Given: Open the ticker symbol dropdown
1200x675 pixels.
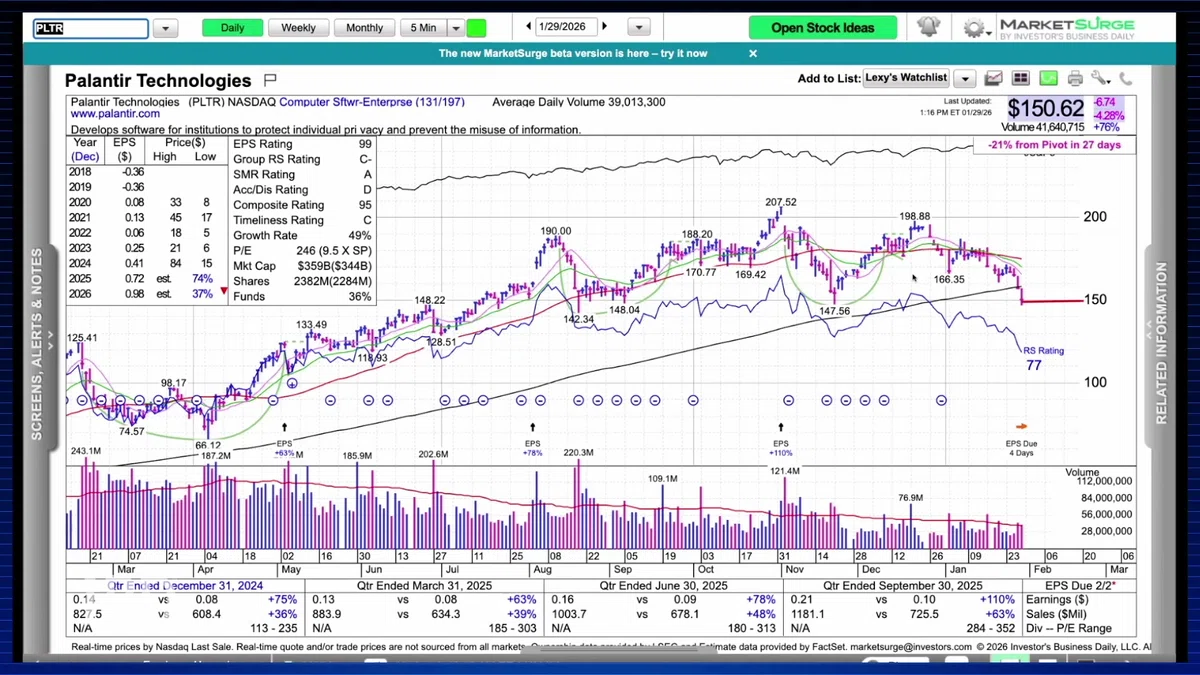Looking at the screenshot, I should pos(165,29).
